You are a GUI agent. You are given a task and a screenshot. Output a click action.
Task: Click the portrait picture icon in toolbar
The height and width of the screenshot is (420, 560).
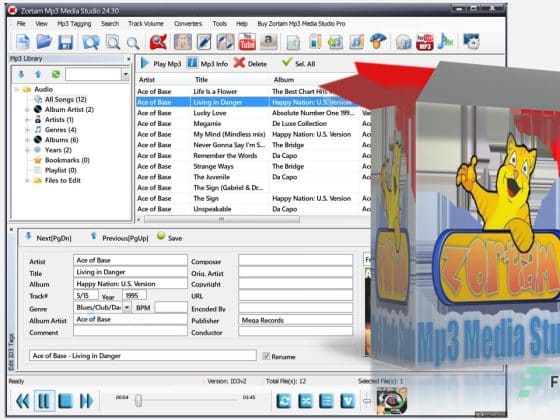(x=182, y=42)
